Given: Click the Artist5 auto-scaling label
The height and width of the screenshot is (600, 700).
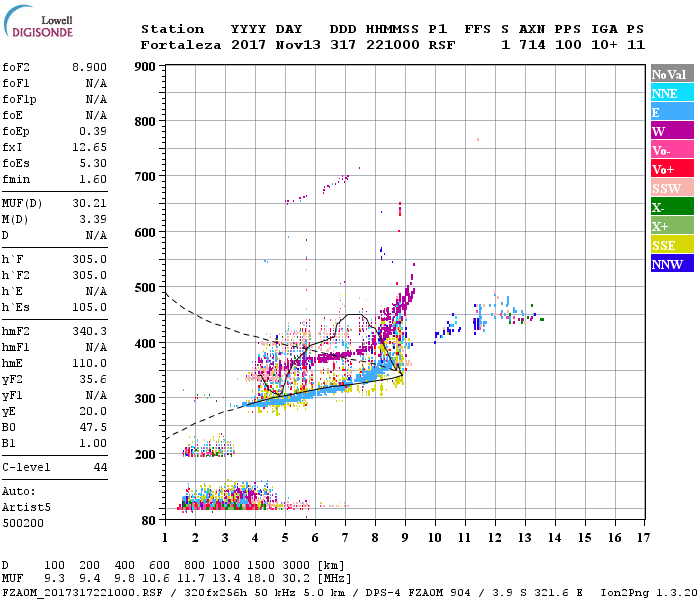Looking at the screenshot, I should click(x=26, y=508).
